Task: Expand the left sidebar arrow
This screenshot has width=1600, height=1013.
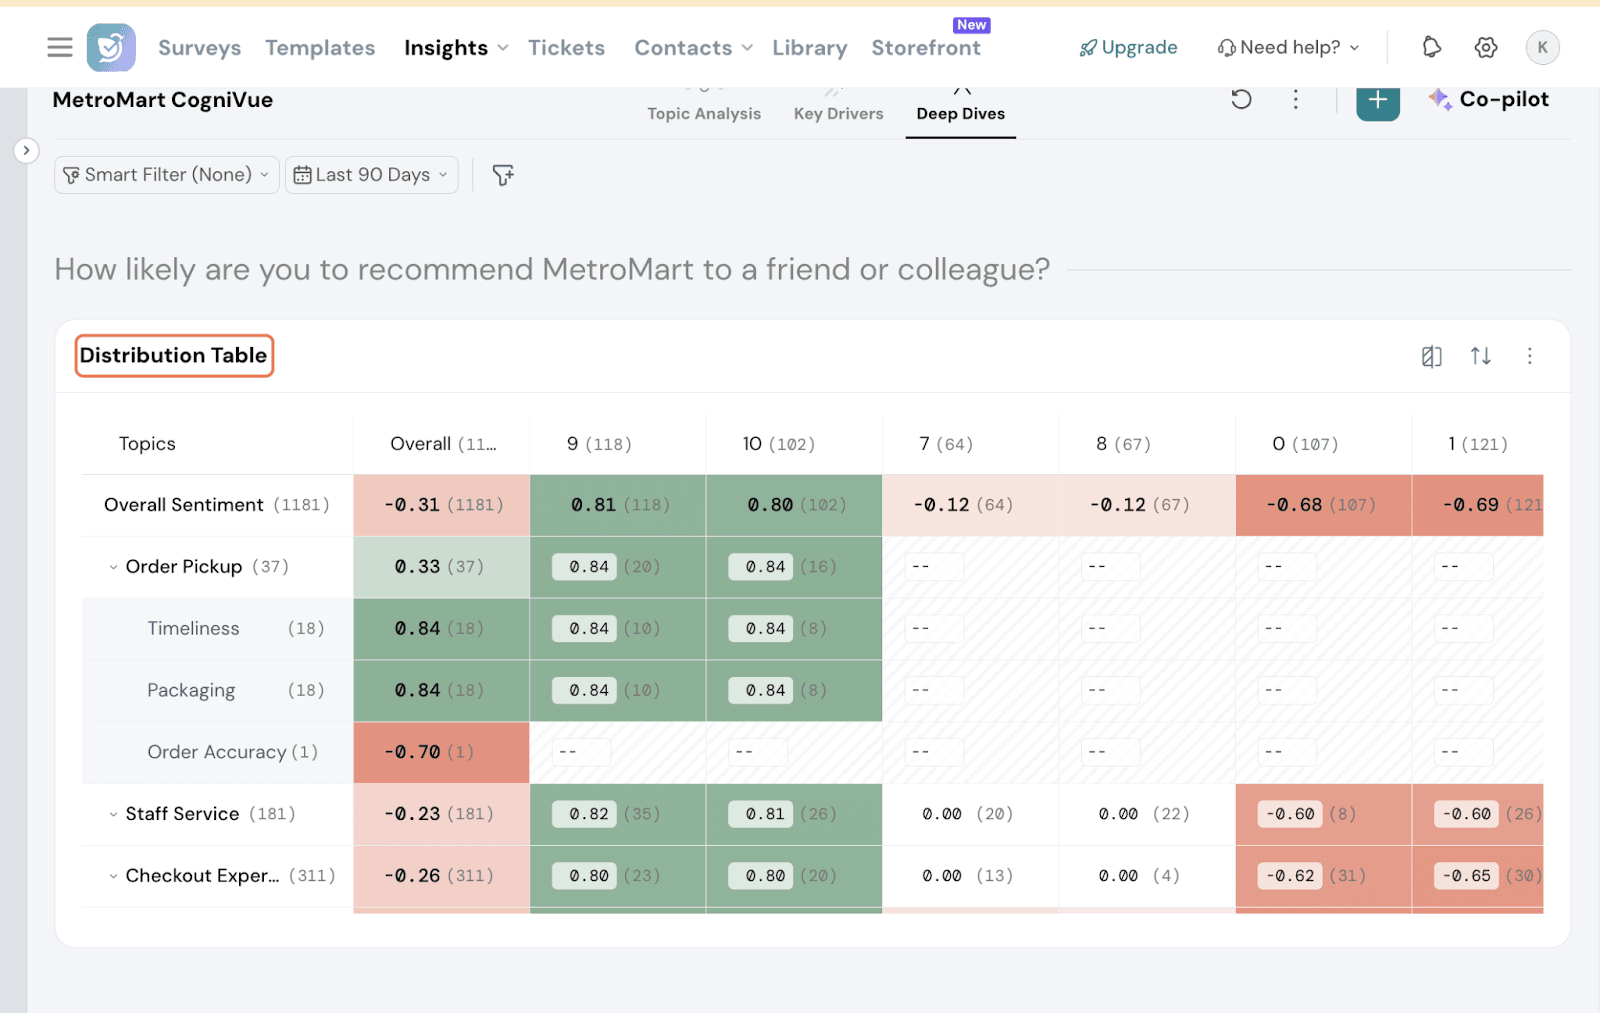Action: click(26, 150)
